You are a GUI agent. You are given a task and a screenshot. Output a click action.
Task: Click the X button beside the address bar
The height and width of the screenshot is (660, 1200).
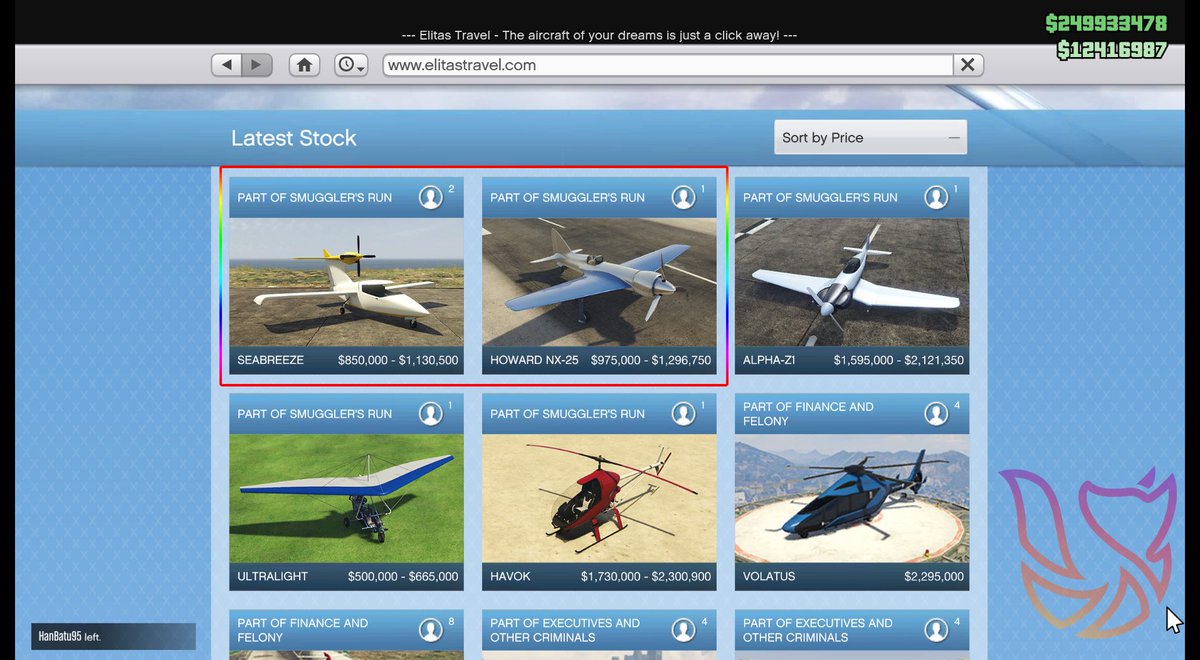pyautogui.click(x=967, y=65)
